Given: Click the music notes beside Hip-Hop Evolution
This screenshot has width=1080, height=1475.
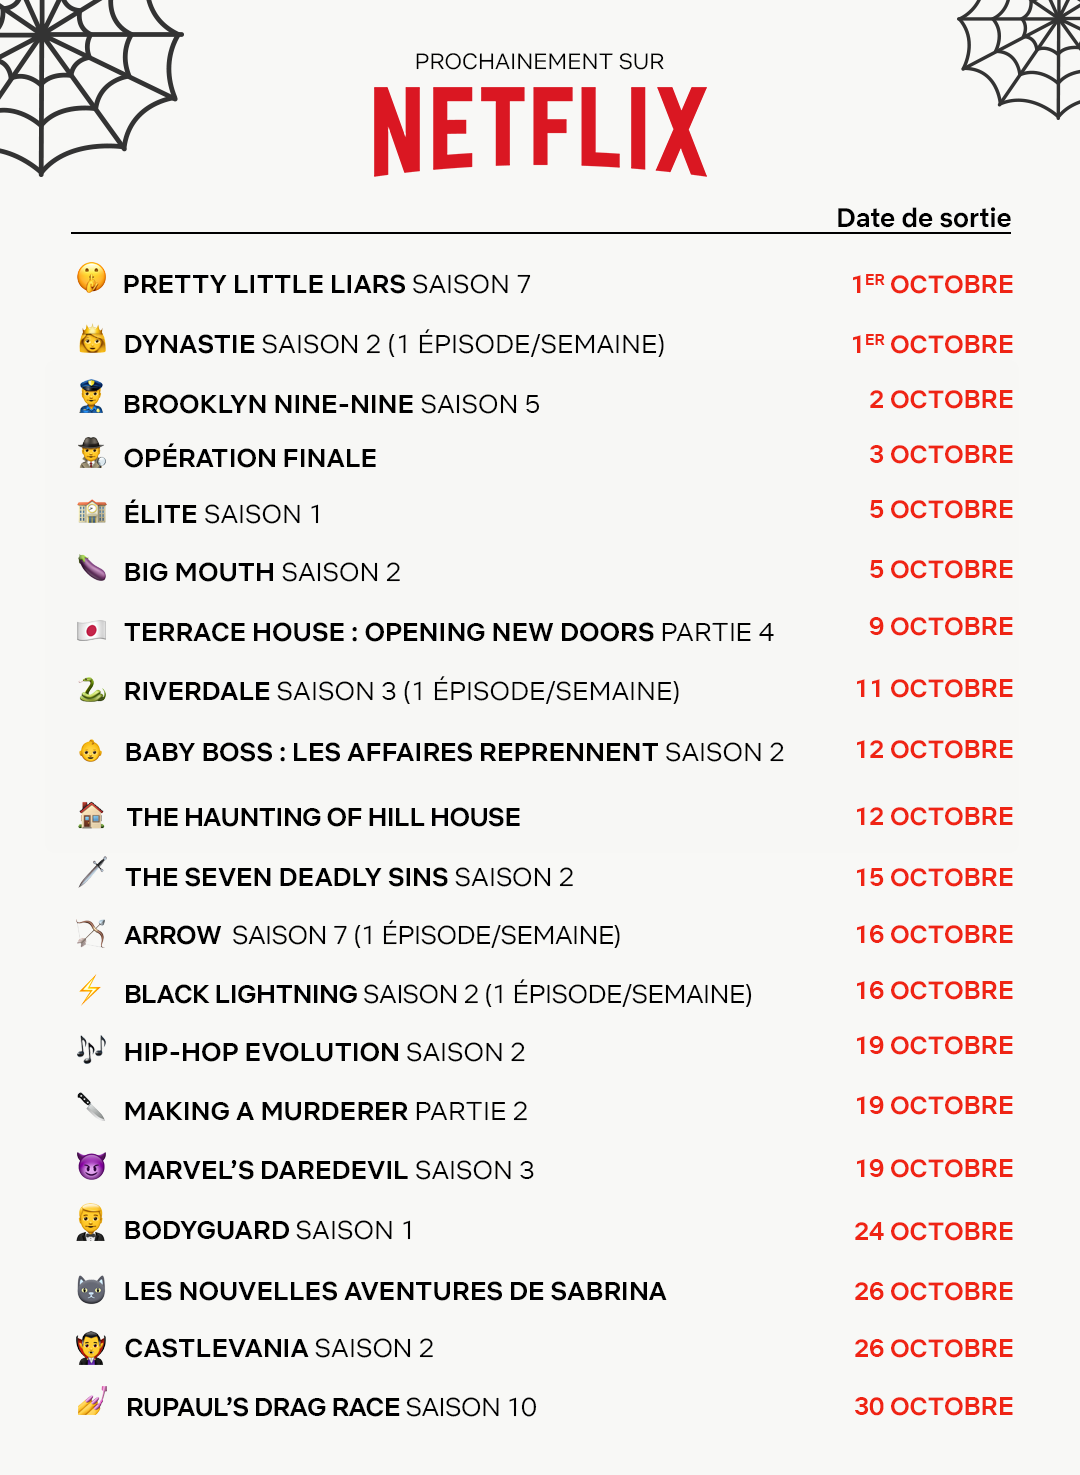Looking at the screenshot, I should point(91,1049).
